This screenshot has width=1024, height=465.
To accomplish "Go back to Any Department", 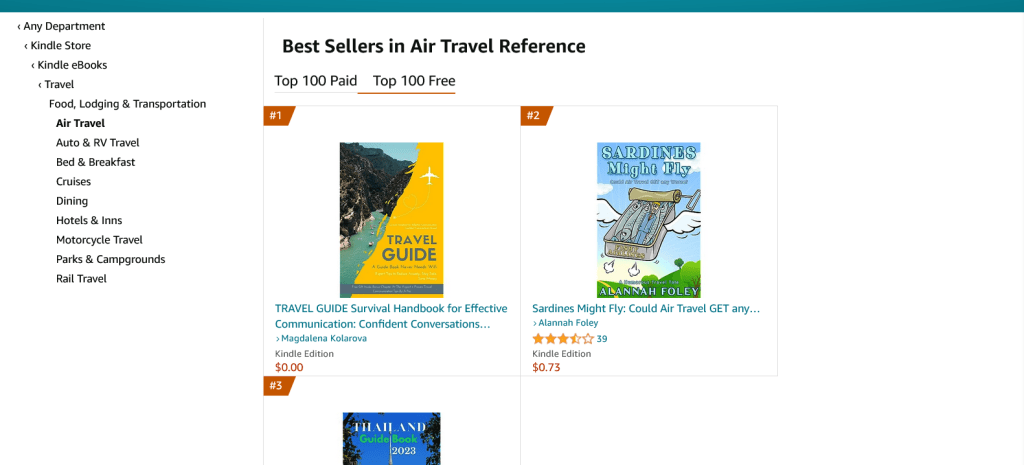I will pos(64,26).
